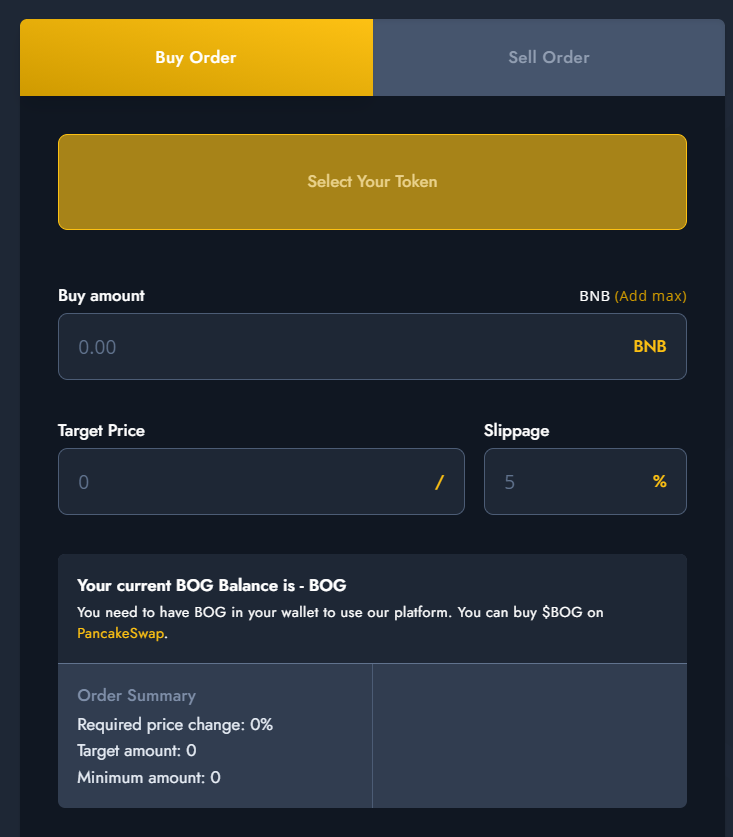The image size is (733, 837).
Task: Click the (Add max) link
Action: click(650, 296)
